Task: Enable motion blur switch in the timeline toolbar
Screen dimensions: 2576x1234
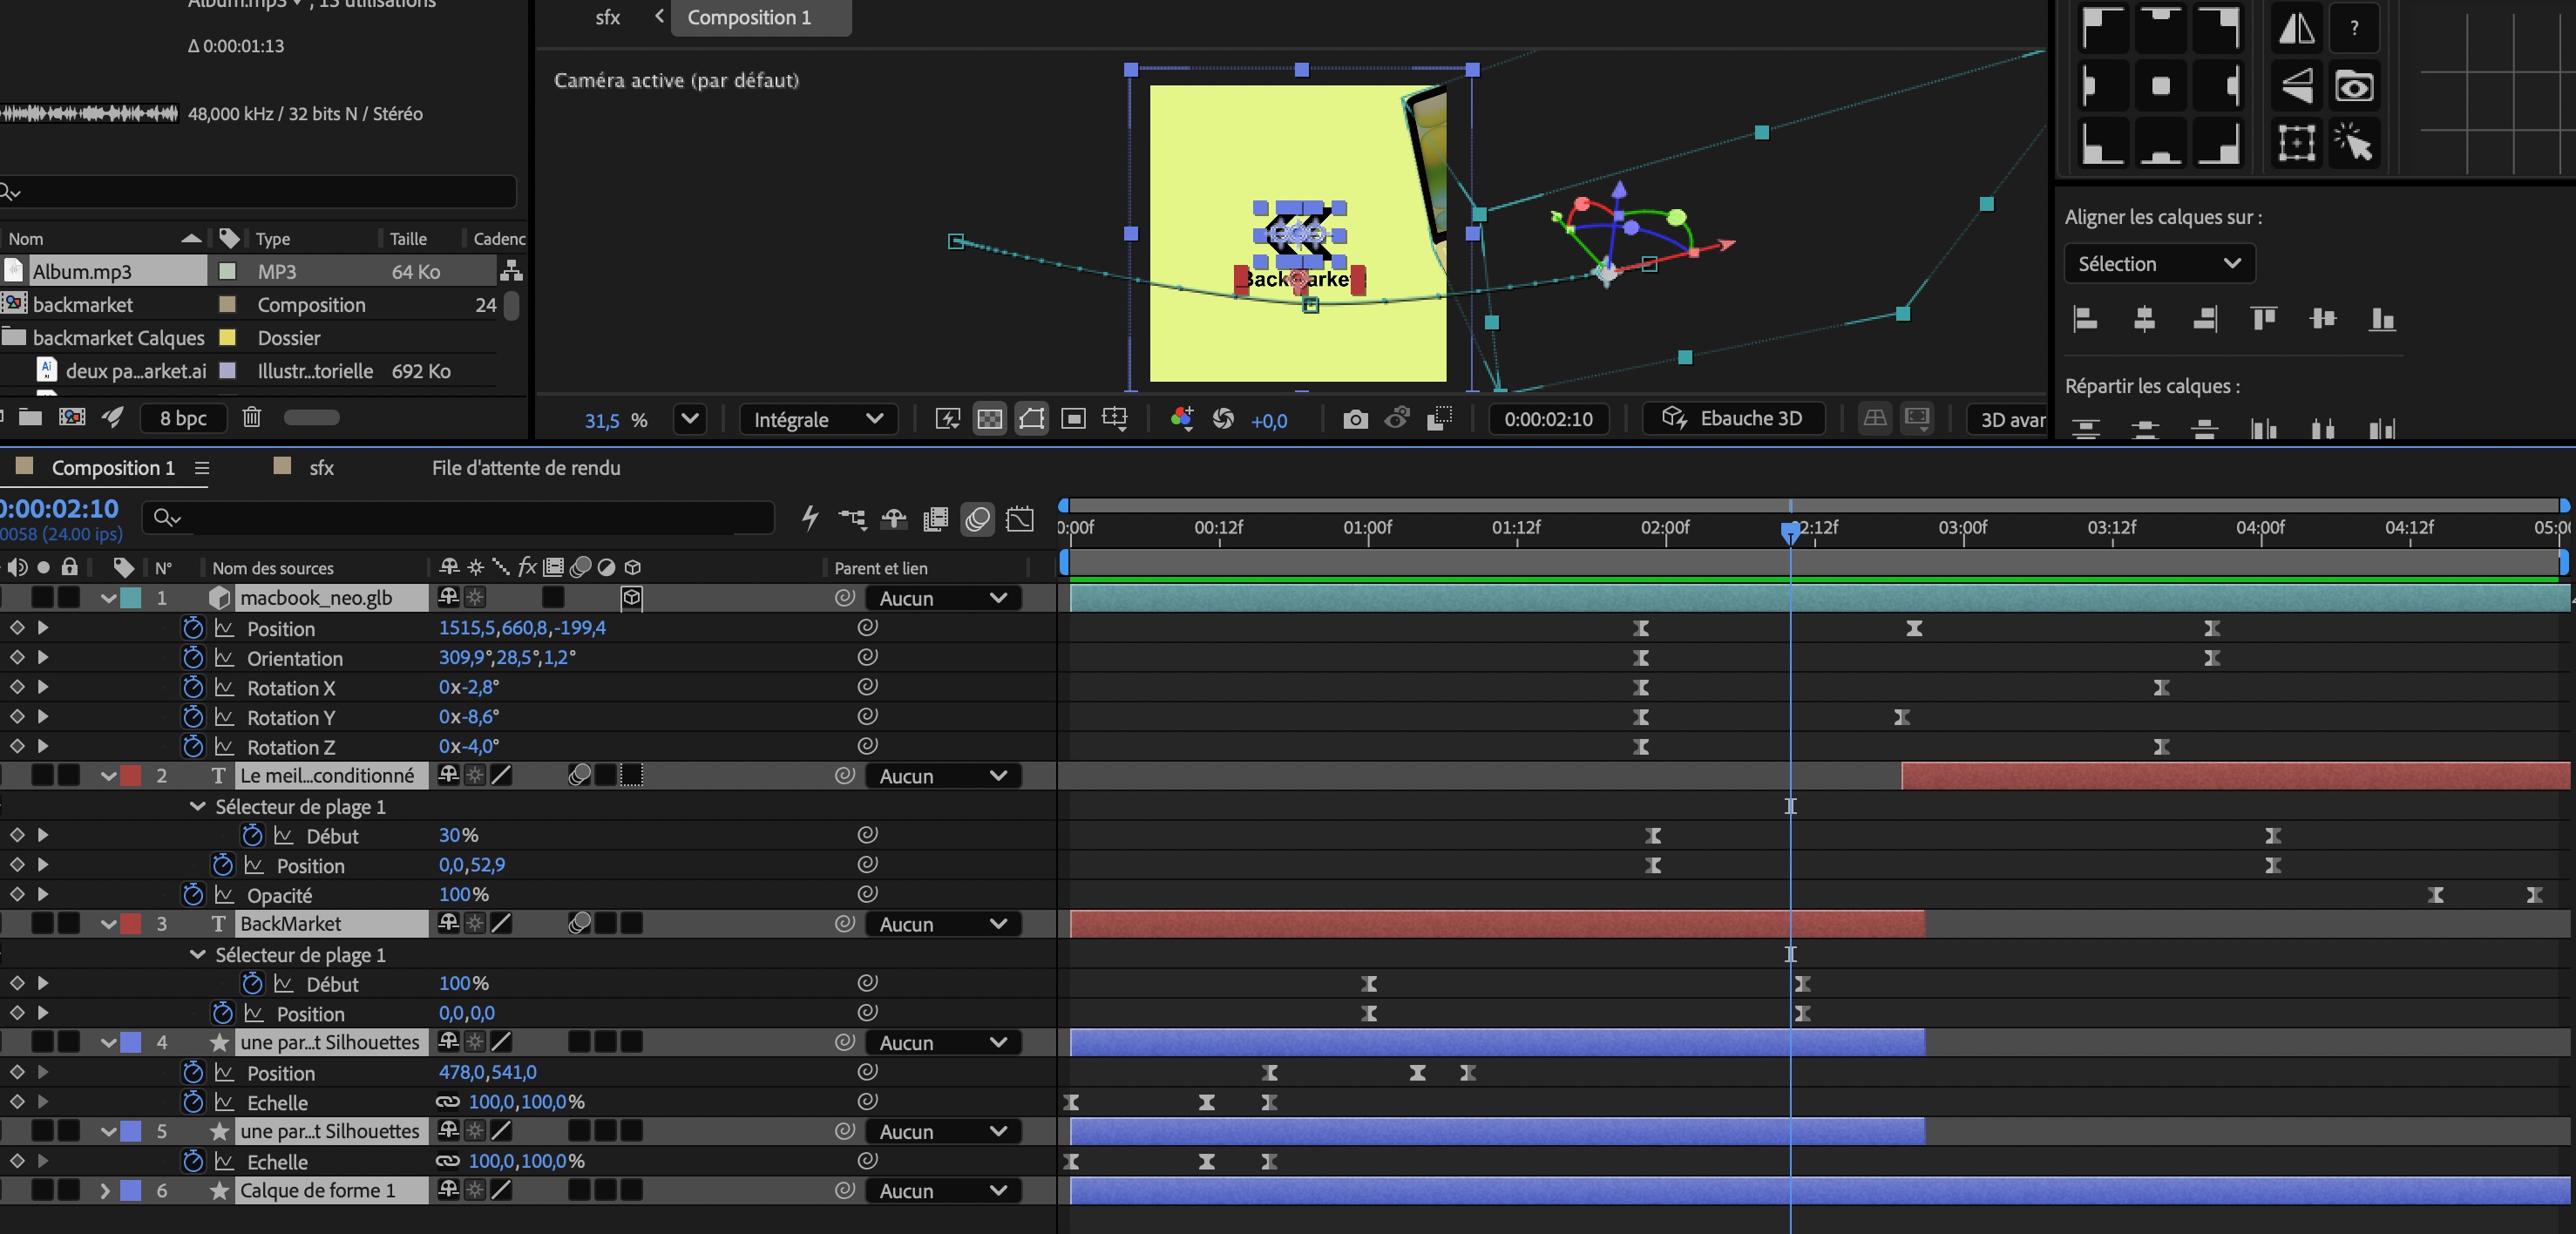Action: click(977, 518)
